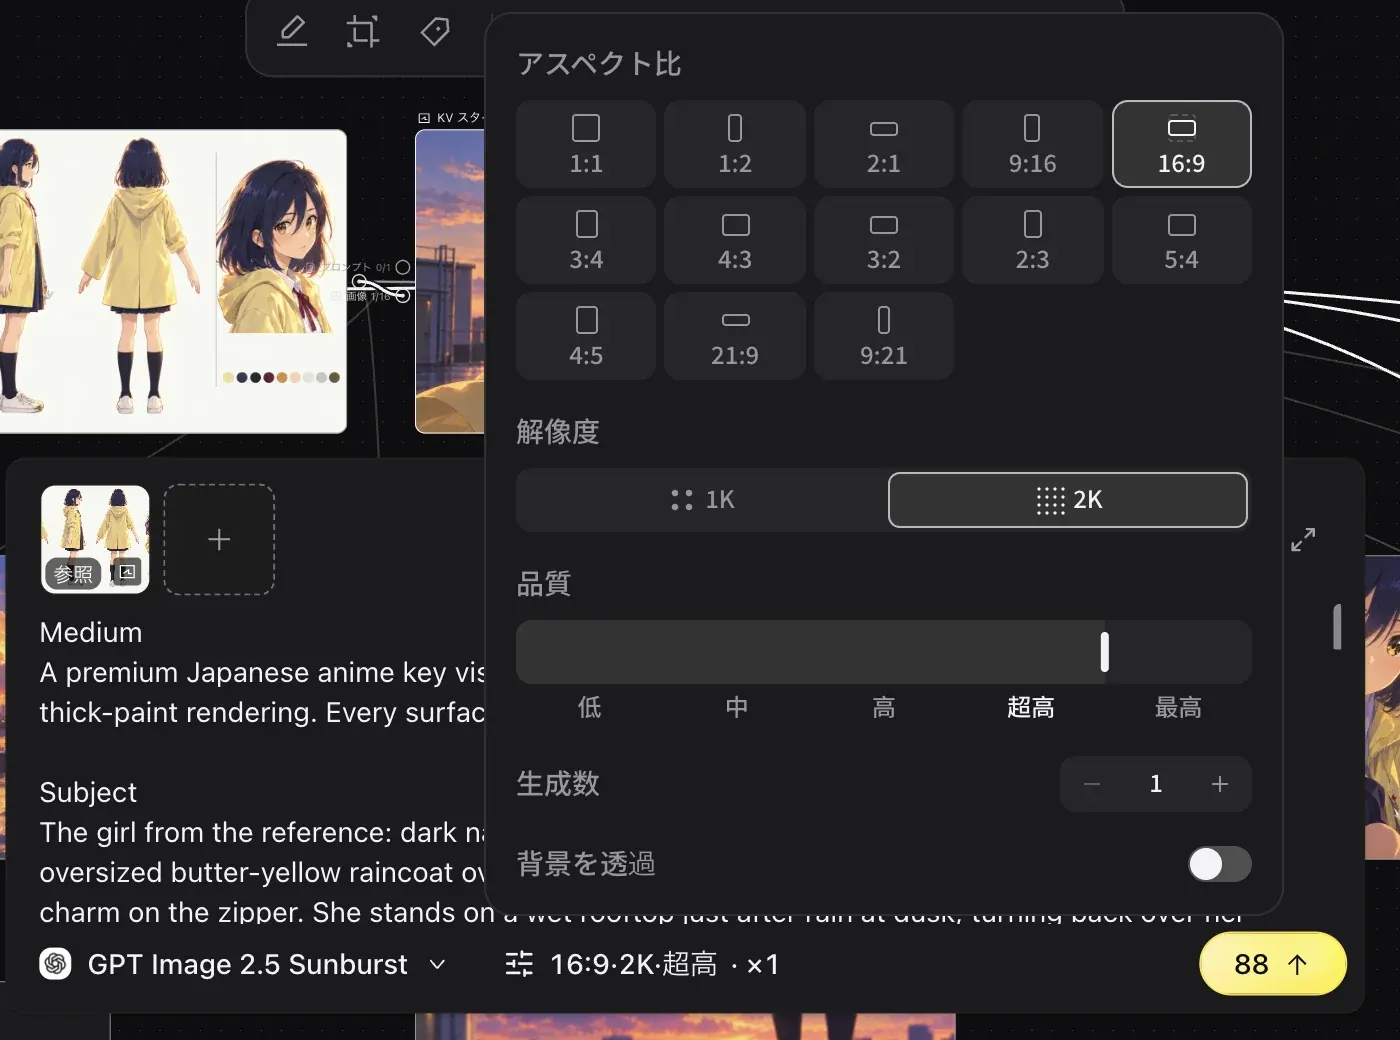Choose the 3:4 aspect ratio
Screen dimensions: 1400x1040
[586, 240]
